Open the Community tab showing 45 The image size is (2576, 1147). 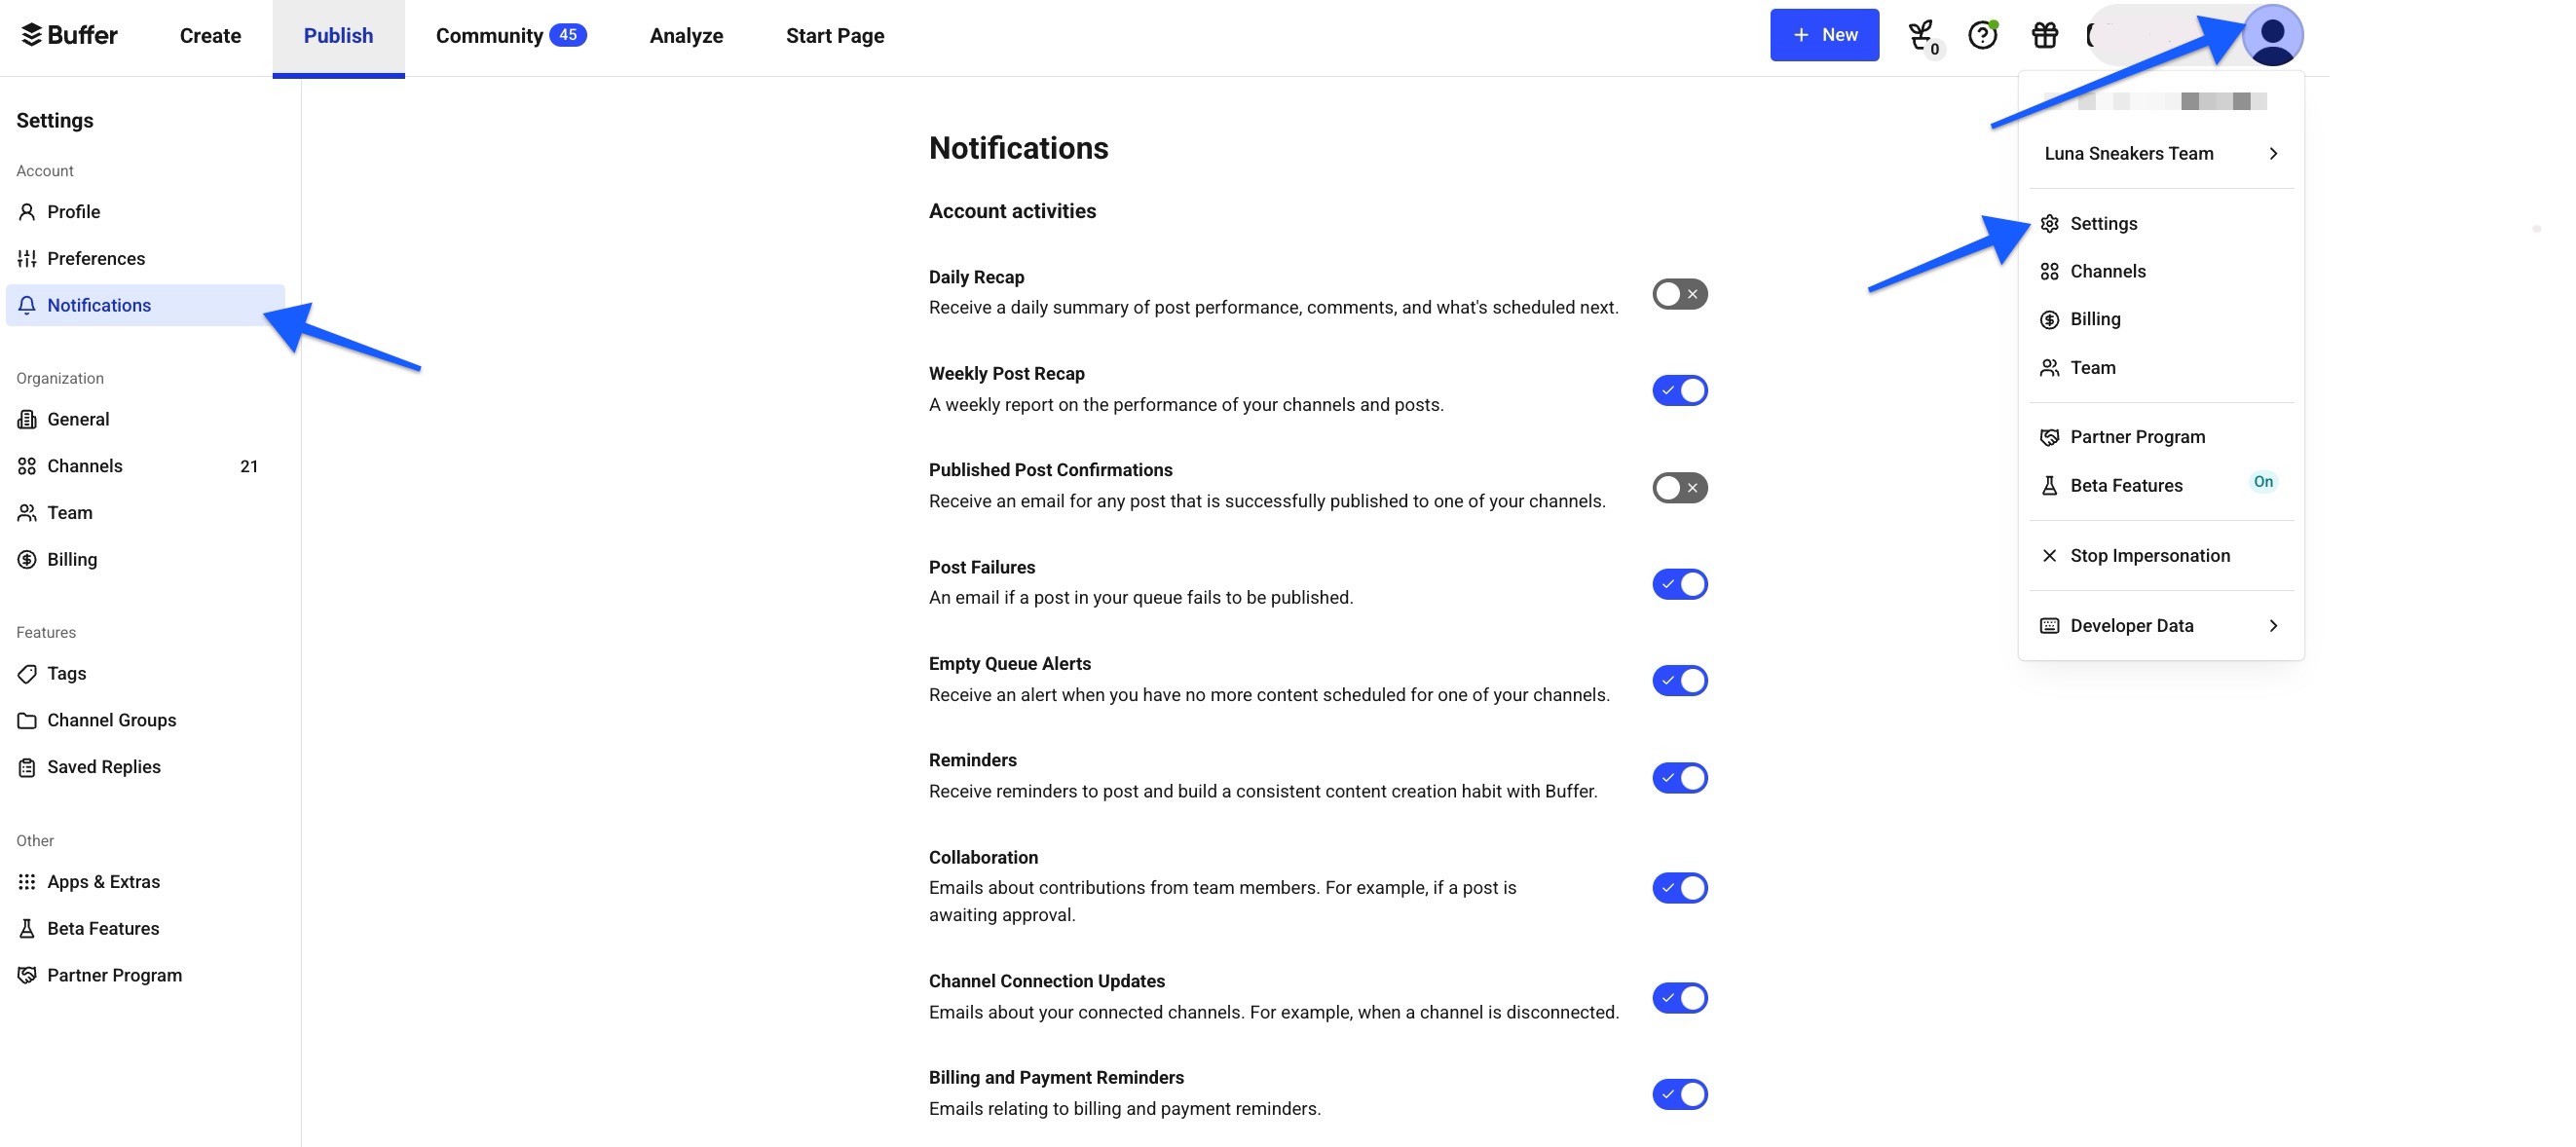512,35
